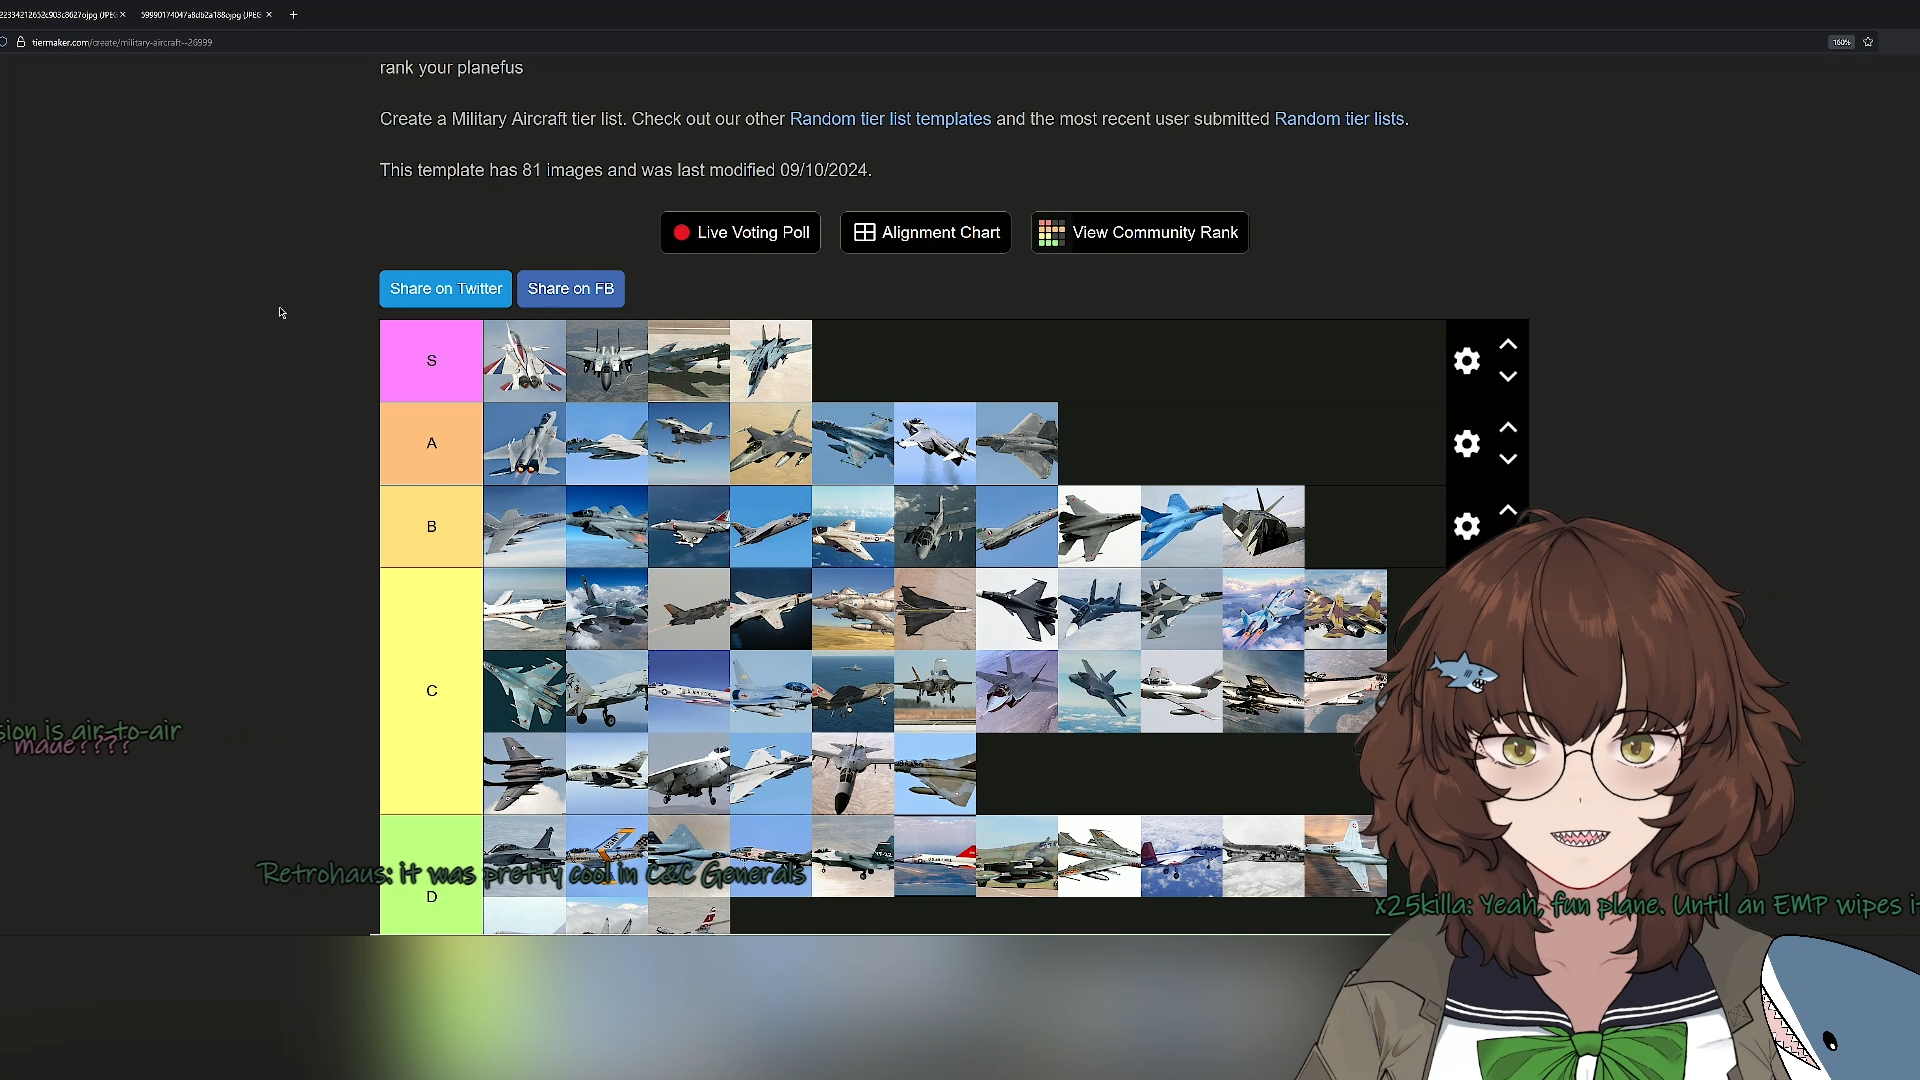Click the pink S tier label
Image resolution: width=1920 pixels, height=1080 pixels.
click(x=431, y=361)
